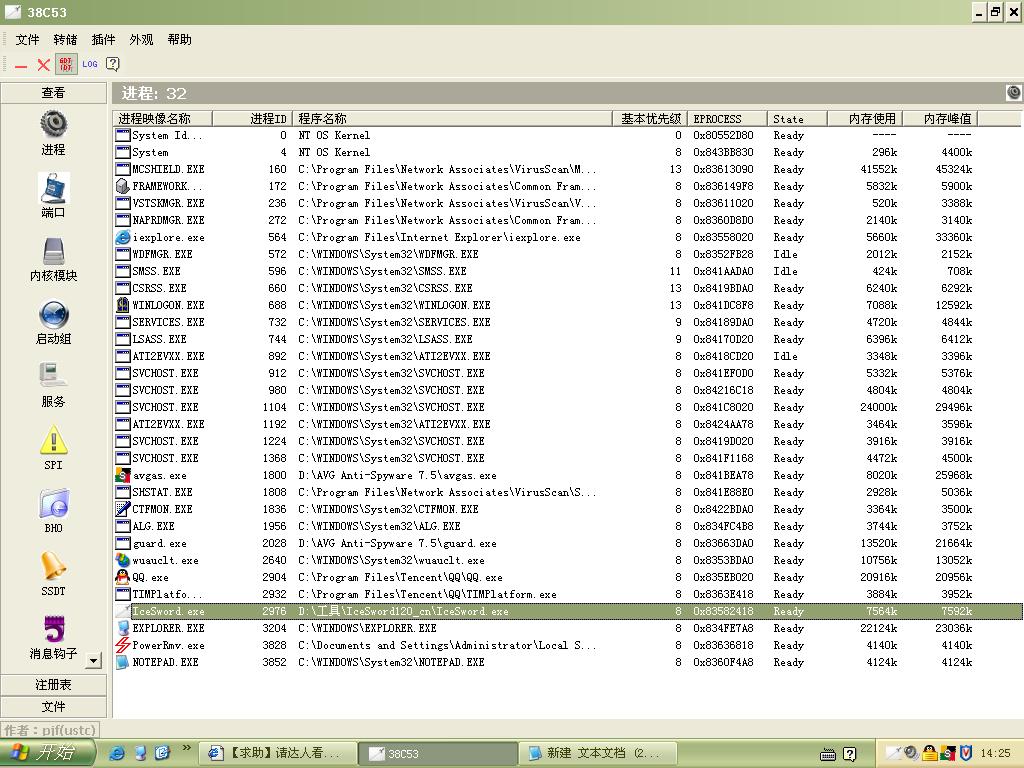The width and height of the screenshot is (1024, 768).
Task: Select the 内核模块 kernel modules icon
Action: coord(53,252)
